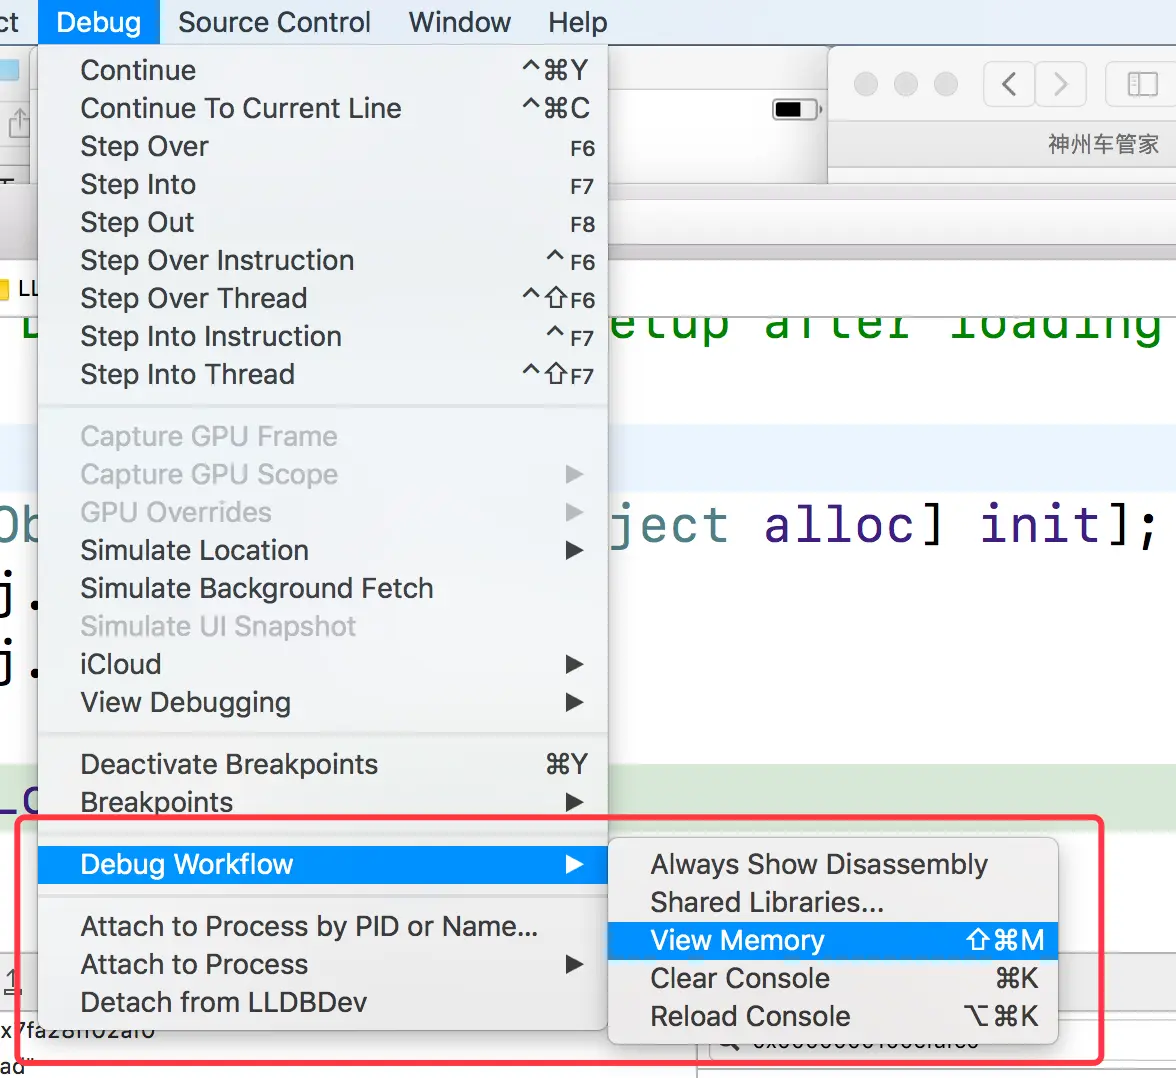The width and height of the screenshot is (1176, 1078).
Task: Expand the Breakpoints submenu
Action: (x=322, y=803)
